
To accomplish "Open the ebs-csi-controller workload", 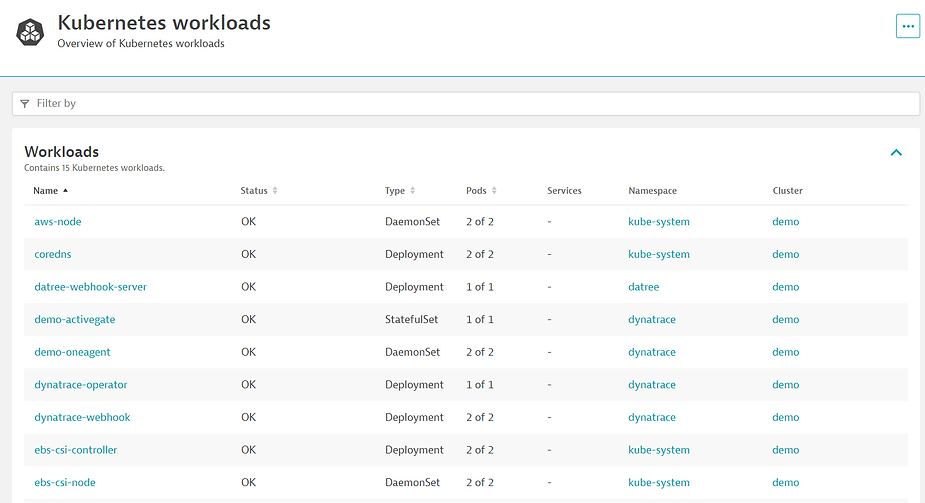I will [x=76, y=450].
